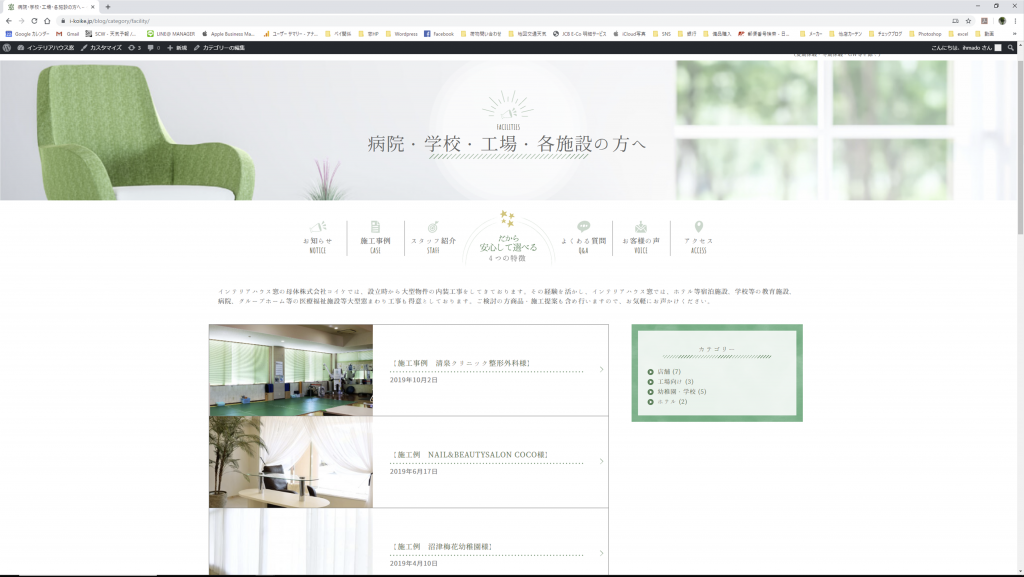Open the 沼津梅花幼稚園様 post title
The width and height of the screenshot is (1024, 577).
pyautogui.click(x=442, y=547)
